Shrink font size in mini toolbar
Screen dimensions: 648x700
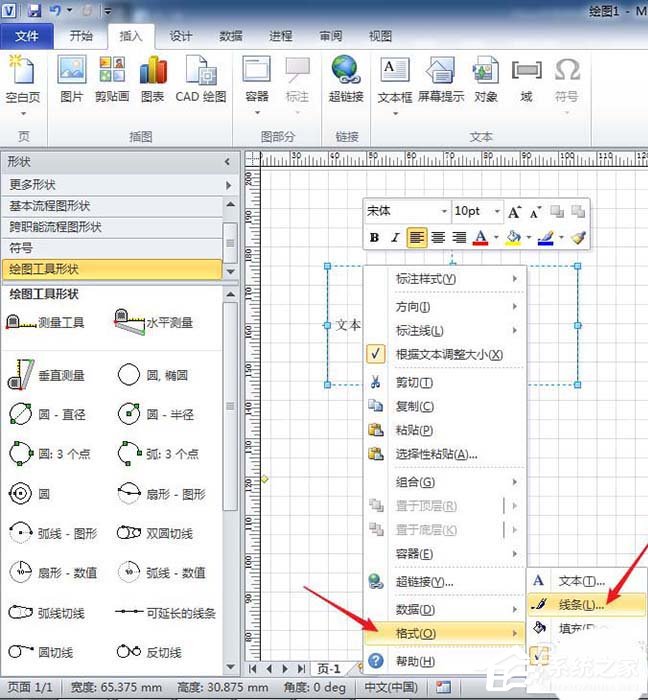535,212
